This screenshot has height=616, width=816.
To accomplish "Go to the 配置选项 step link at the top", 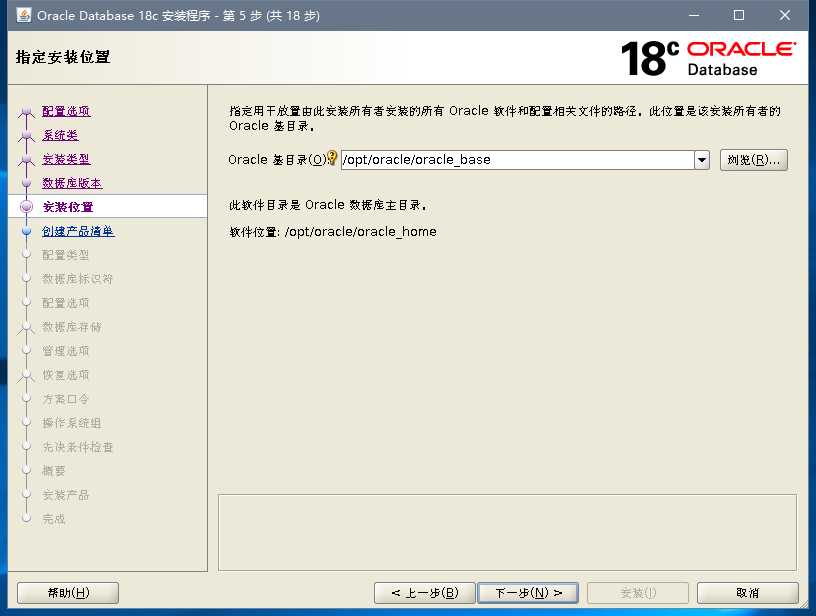I will (66, 111).
